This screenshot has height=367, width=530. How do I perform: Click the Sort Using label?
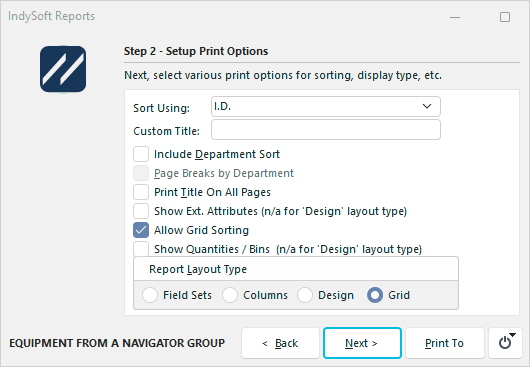click(x=162, y=108)
